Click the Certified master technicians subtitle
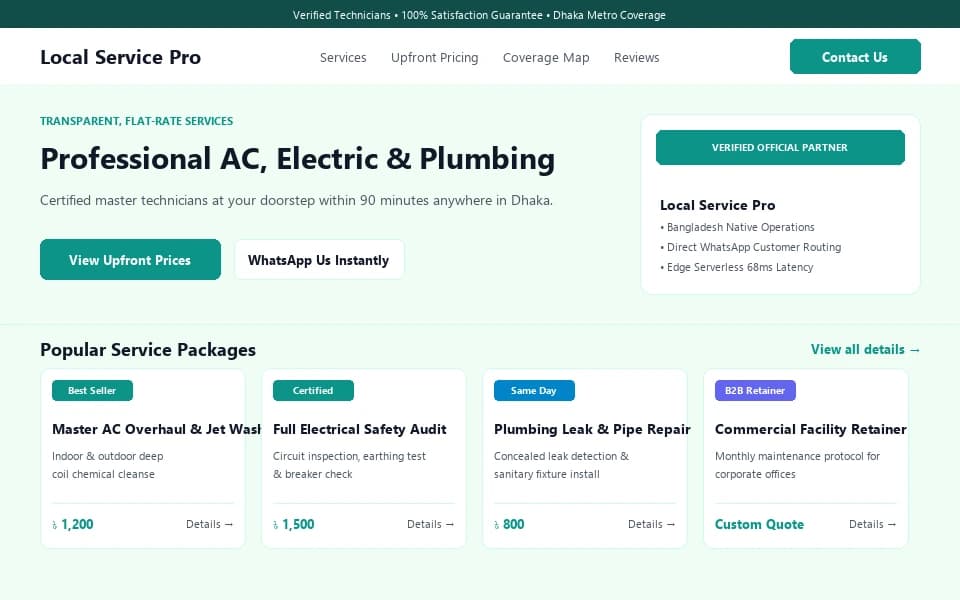 coord(296,200)
